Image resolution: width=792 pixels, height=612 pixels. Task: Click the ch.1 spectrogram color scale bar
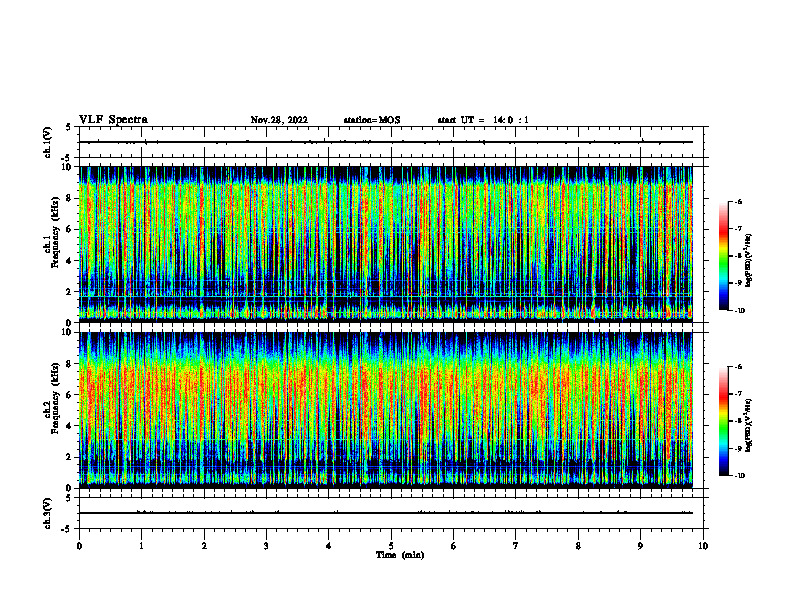click(723, 256)
